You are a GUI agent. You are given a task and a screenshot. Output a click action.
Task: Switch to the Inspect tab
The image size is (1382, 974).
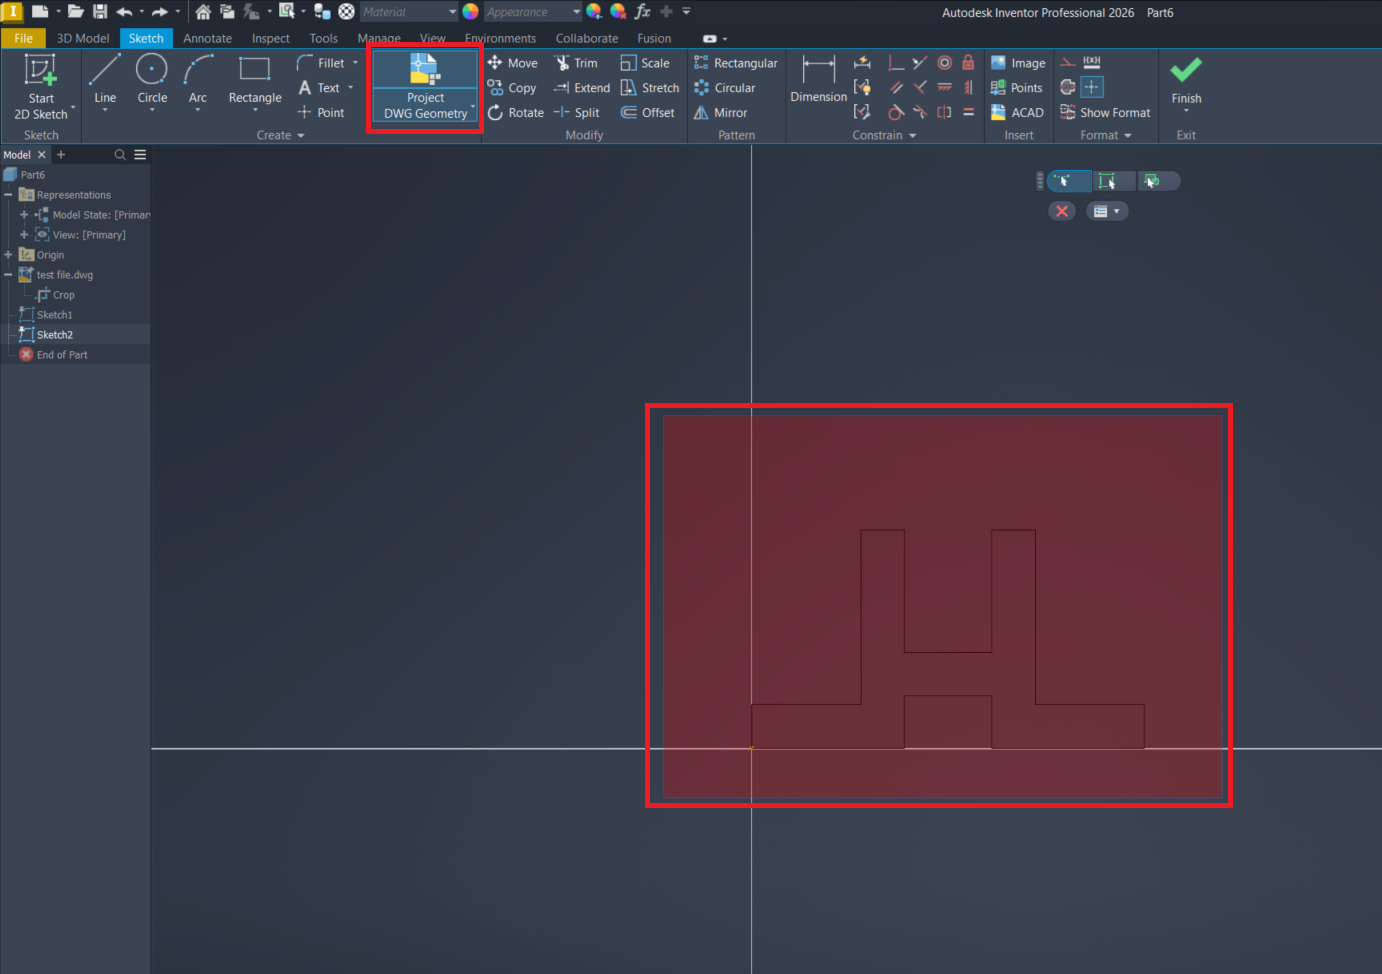270,38
